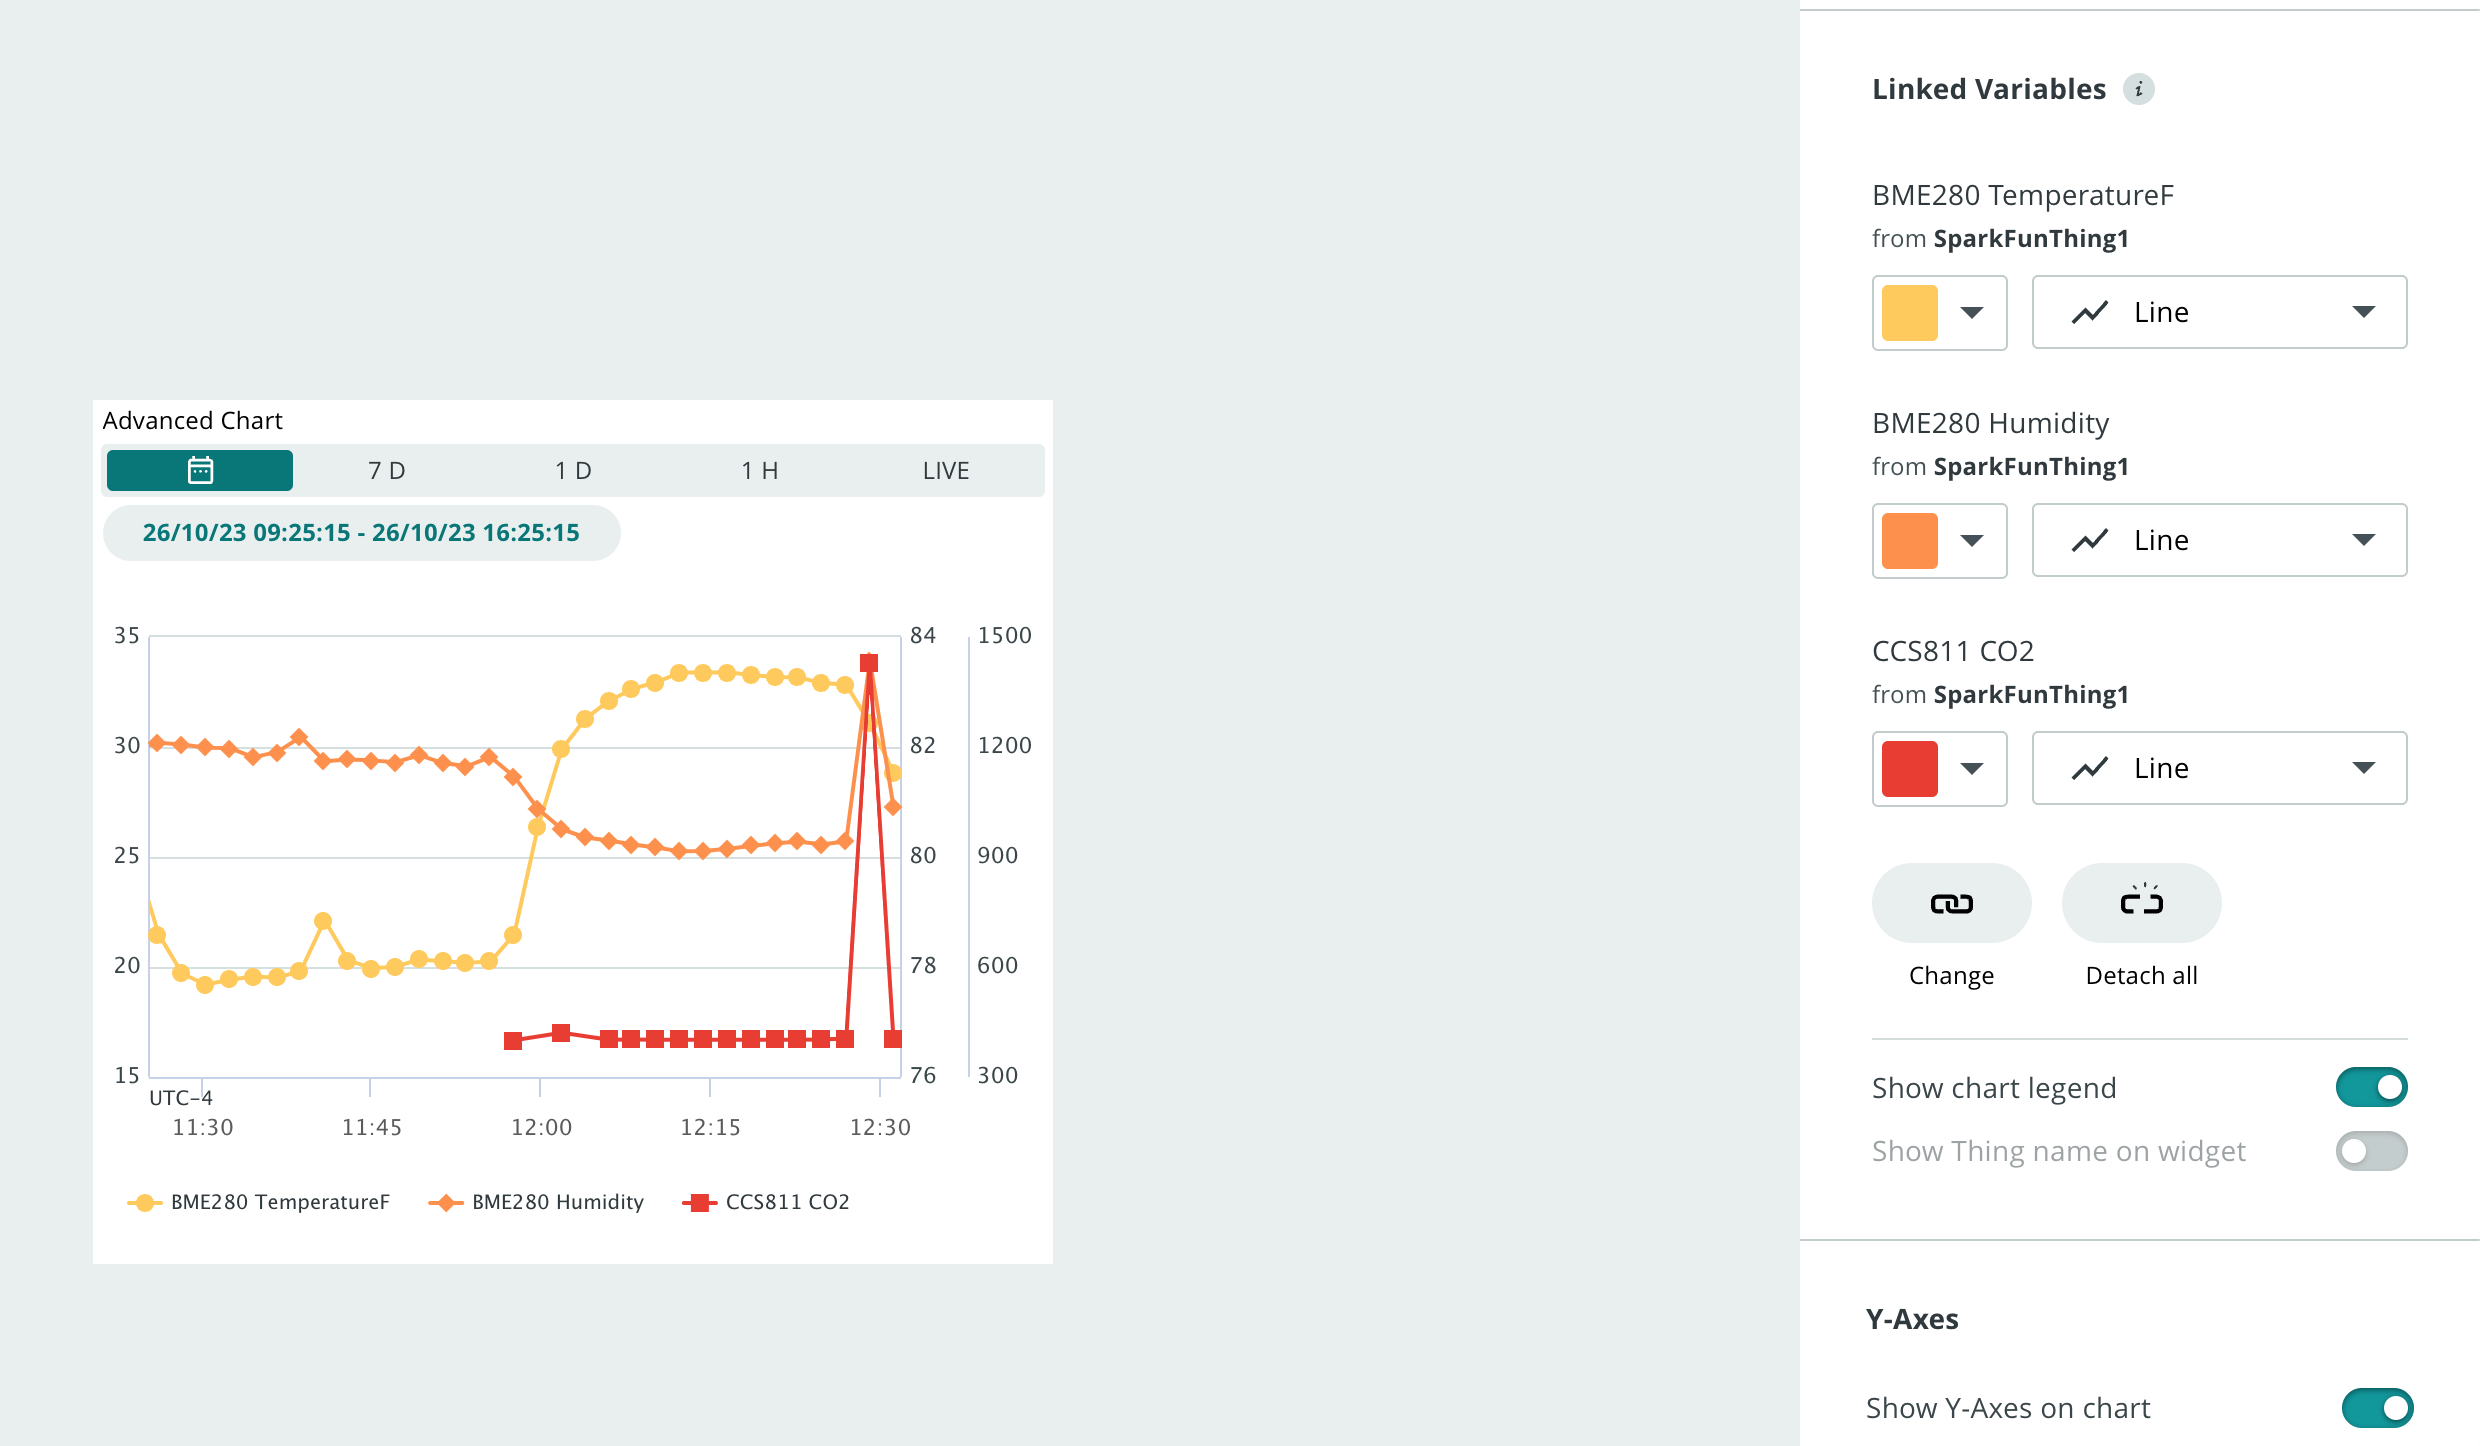Screen dimensions: 2480x1446
Task: Click the line chart icon for BME280 Humidity
Action: [x=2092, y=540]
